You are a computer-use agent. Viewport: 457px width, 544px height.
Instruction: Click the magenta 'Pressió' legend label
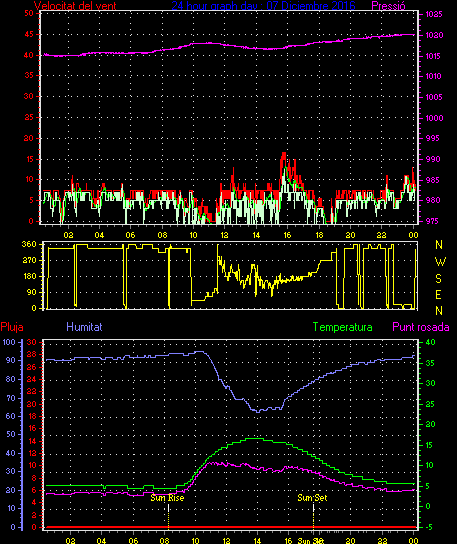point(388,5)
